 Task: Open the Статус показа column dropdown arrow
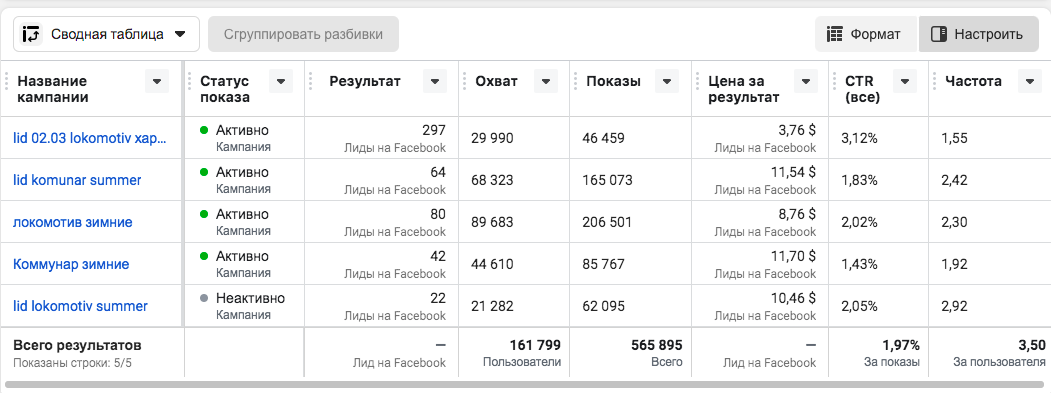click(281, 82)
